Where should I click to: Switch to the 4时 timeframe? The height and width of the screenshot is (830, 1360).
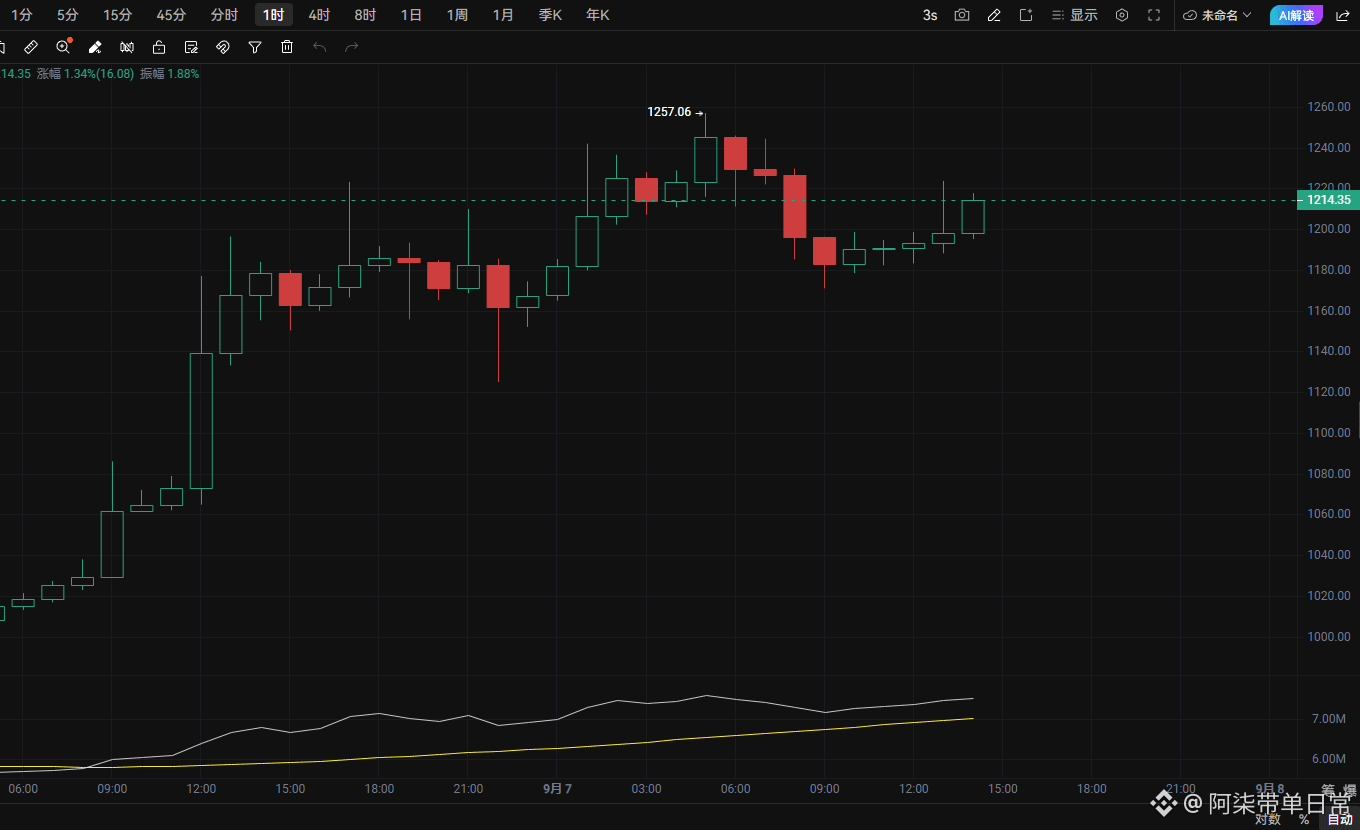pos(319,15)
